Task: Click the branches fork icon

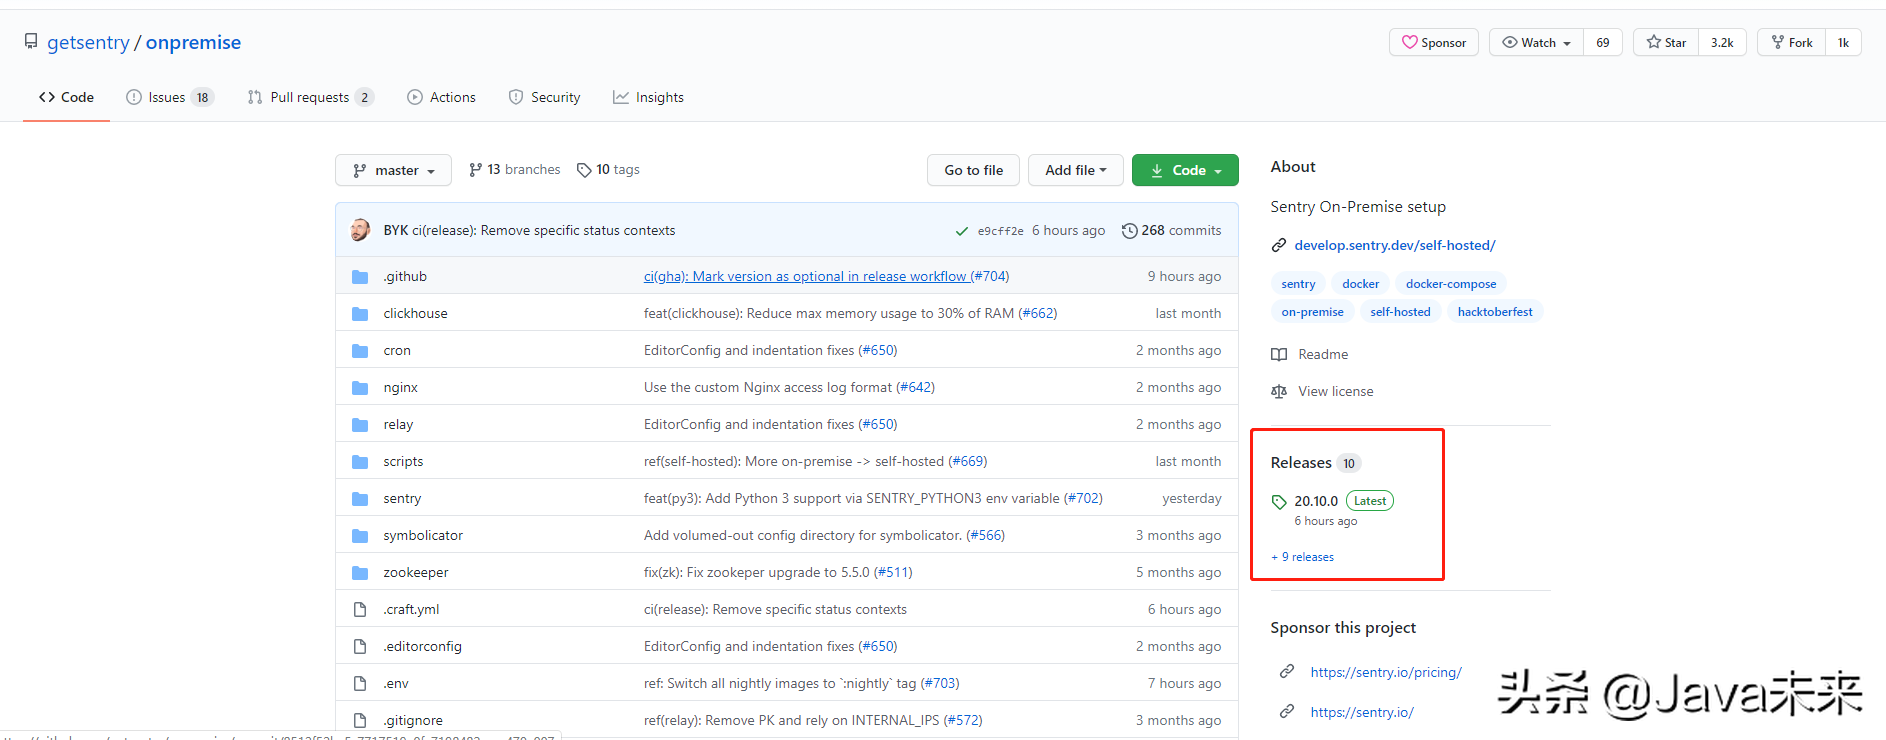Action: click(x=476, y=170)
